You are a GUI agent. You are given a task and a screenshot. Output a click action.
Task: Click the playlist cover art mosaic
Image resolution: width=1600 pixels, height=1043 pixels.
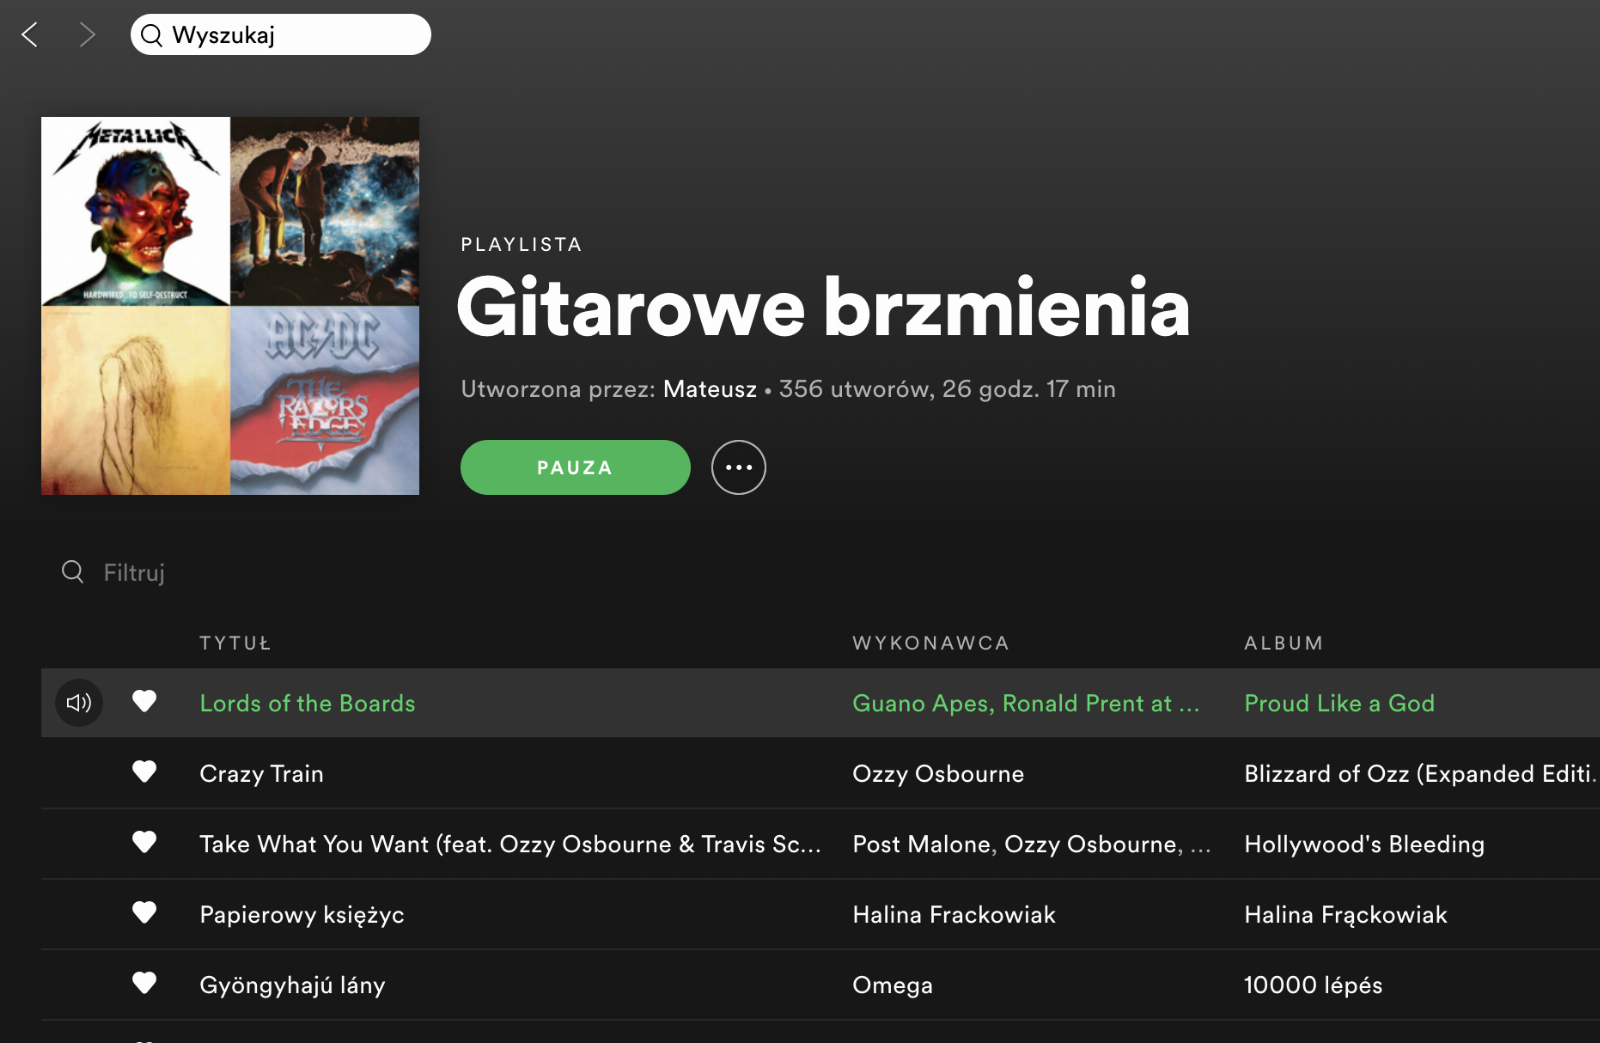(x=230, y=306)
